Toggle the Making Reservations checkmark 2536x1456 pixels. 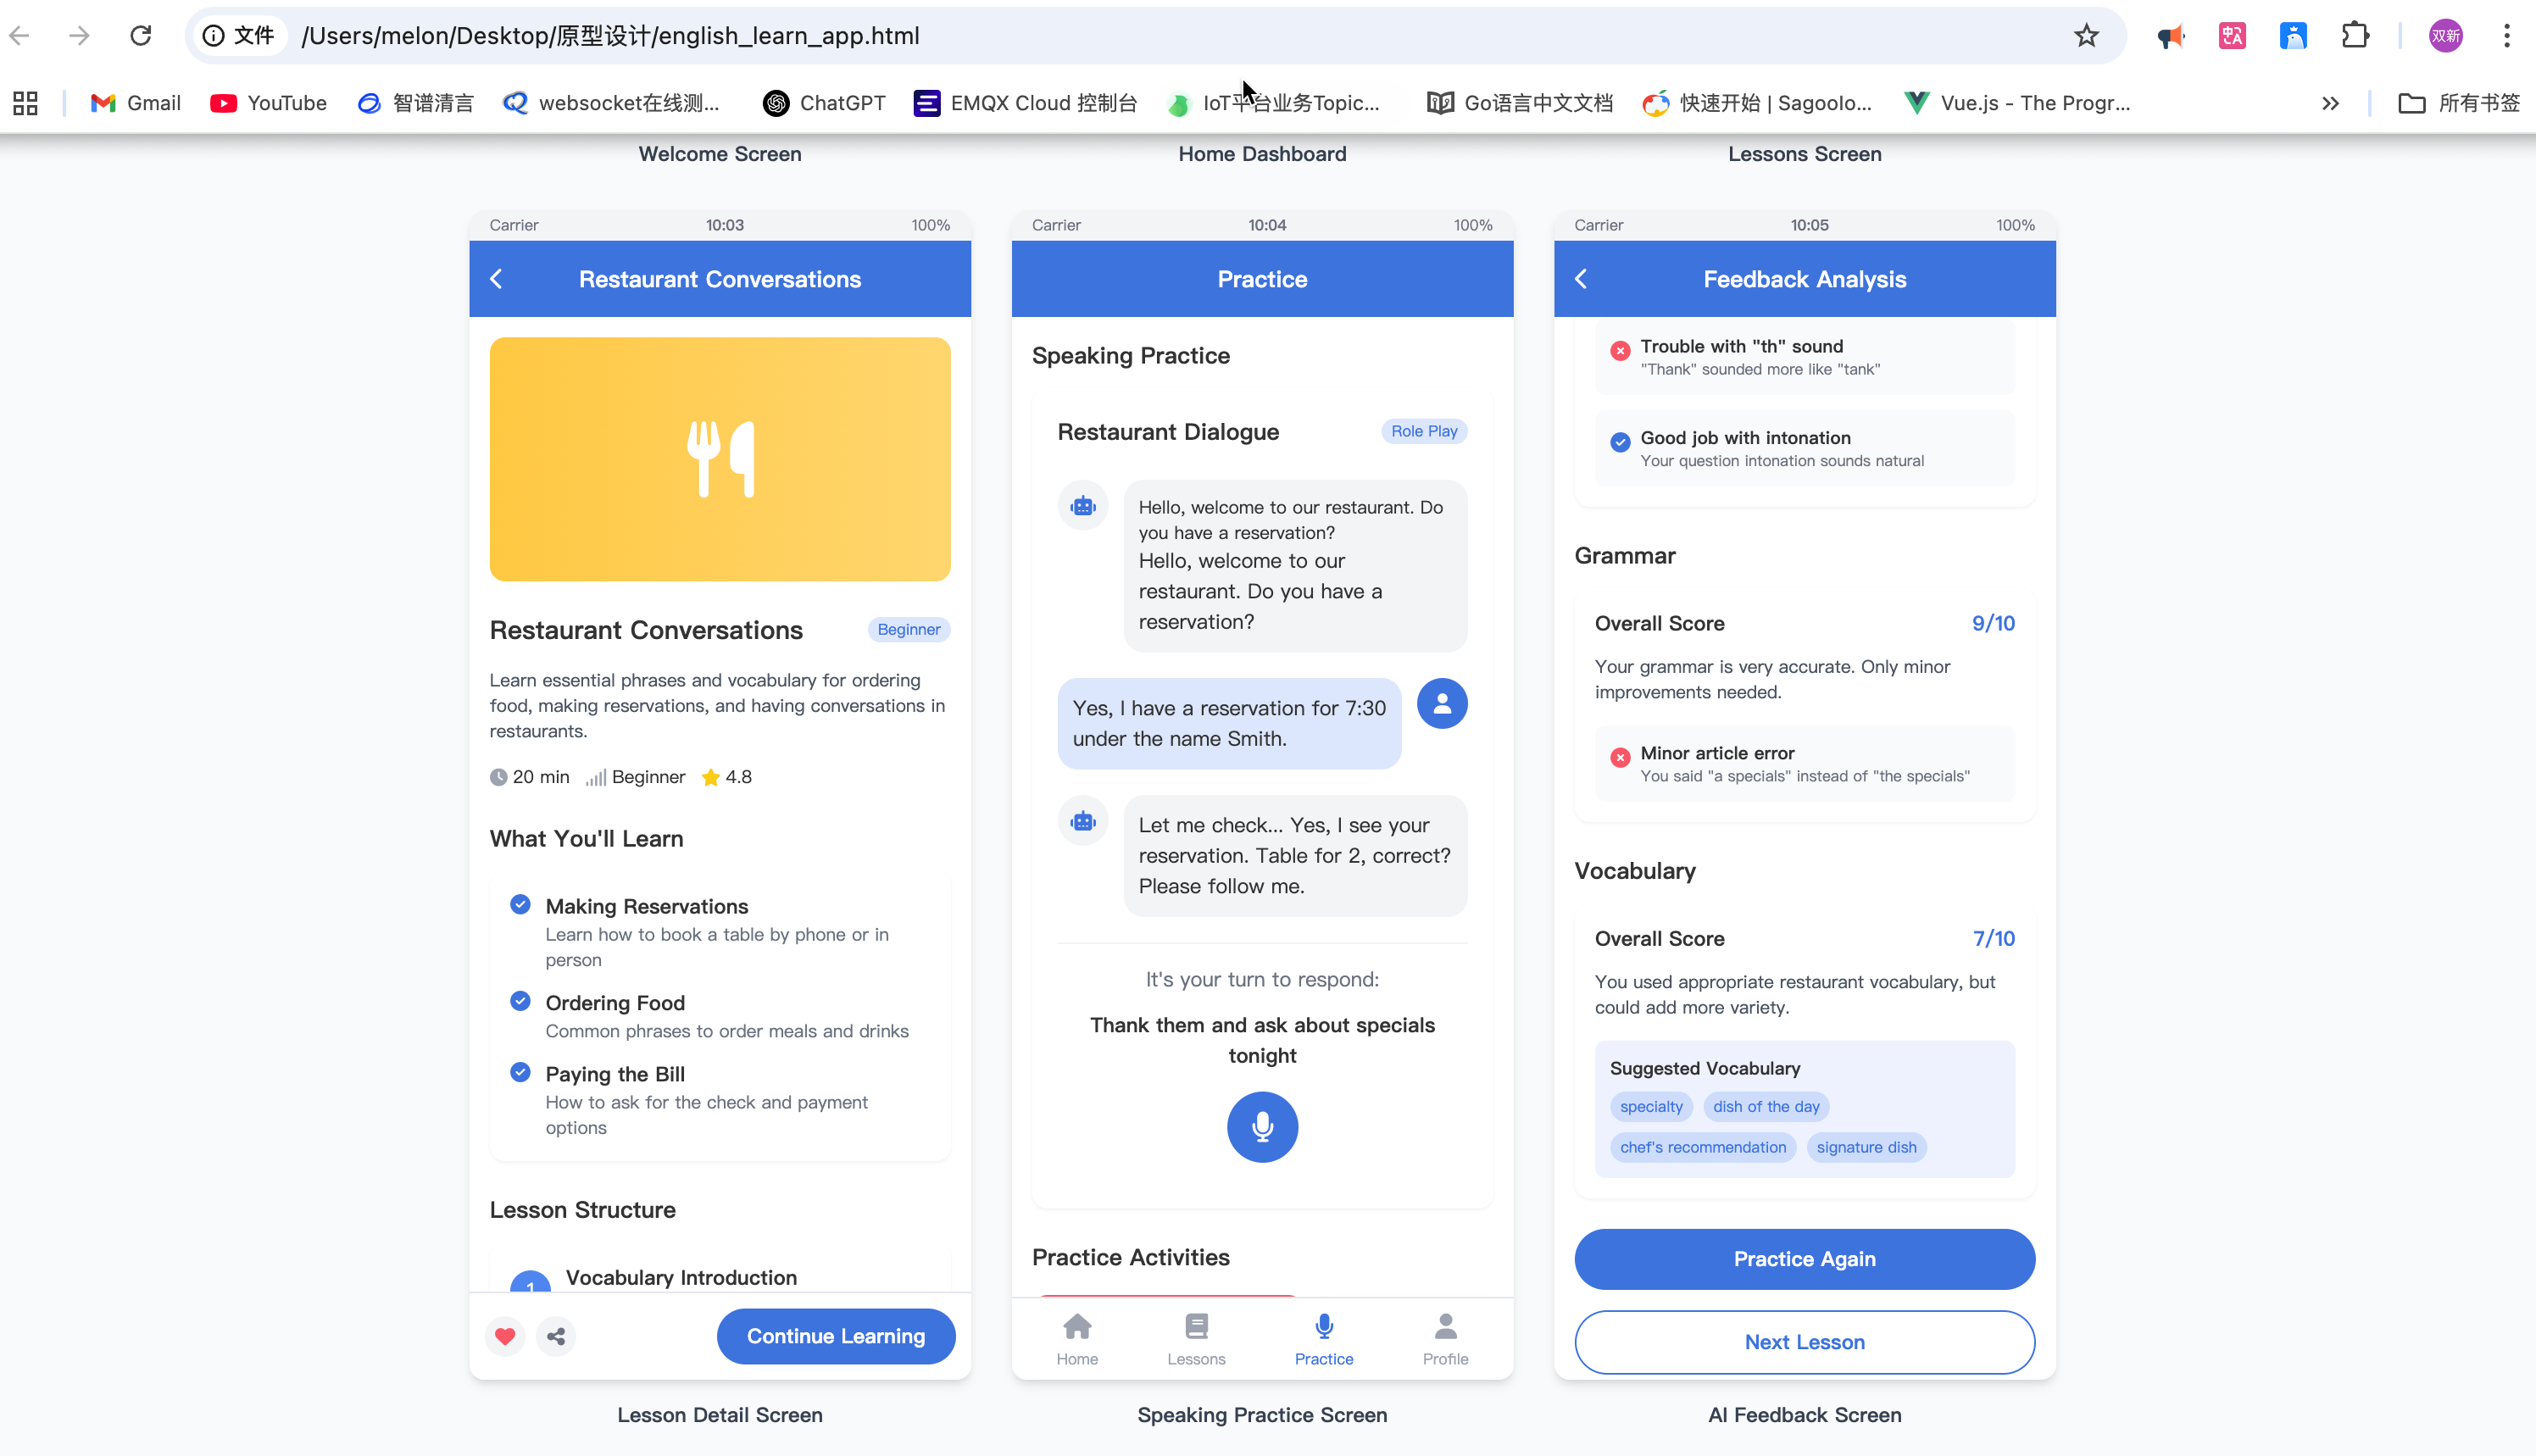(x=520, y=904)
